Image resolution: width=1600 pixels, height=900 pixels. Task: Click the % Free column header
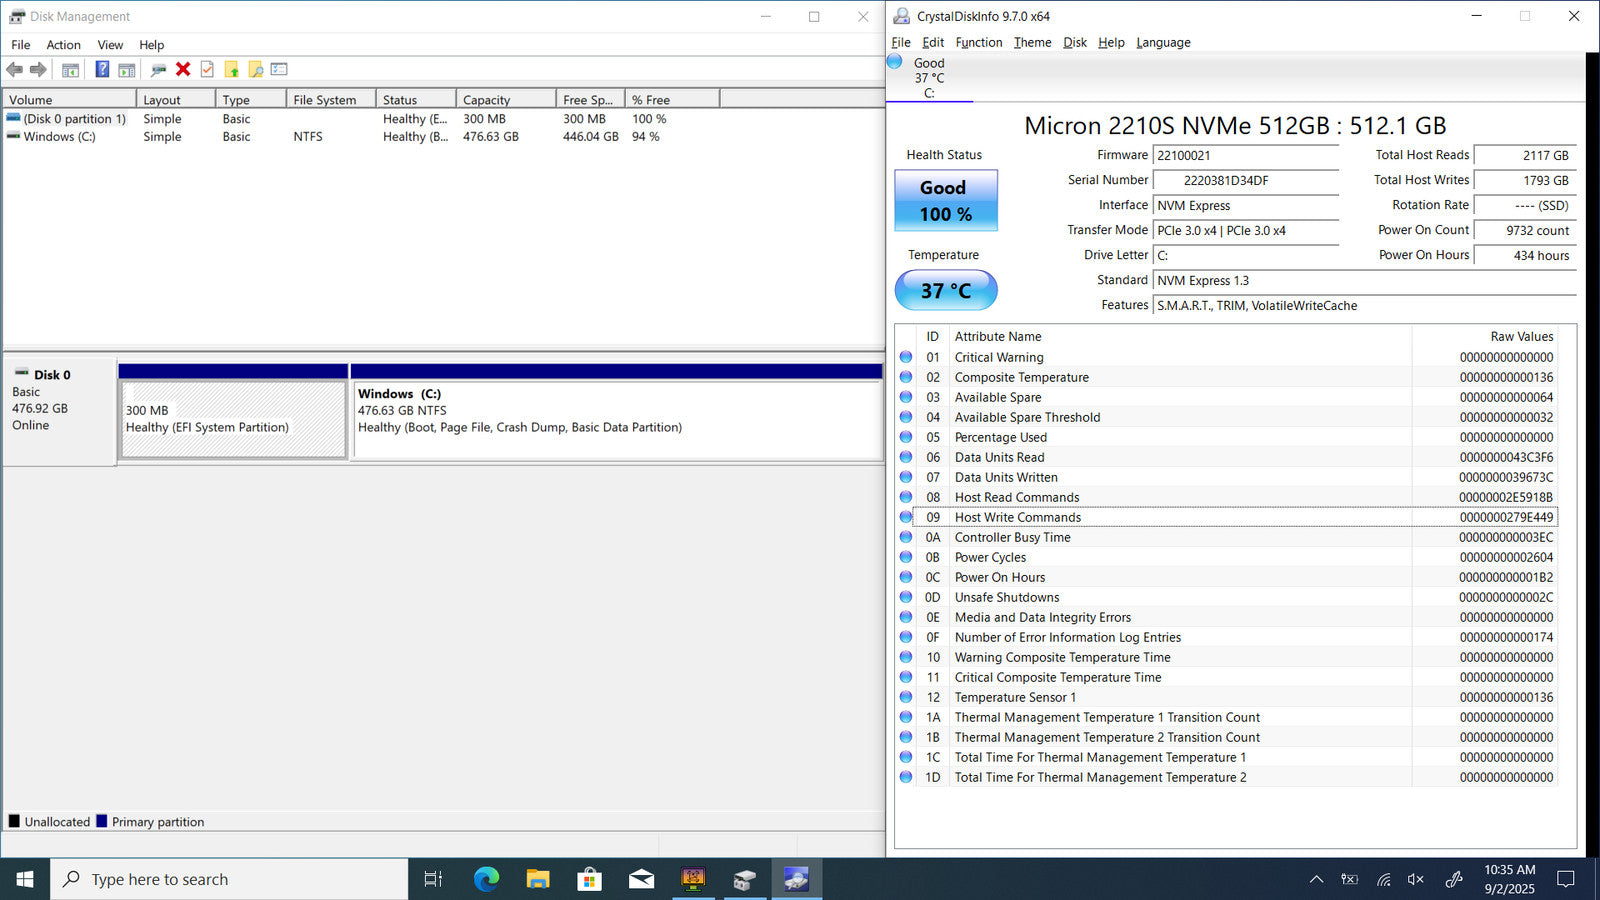click(x=672, y=99)
